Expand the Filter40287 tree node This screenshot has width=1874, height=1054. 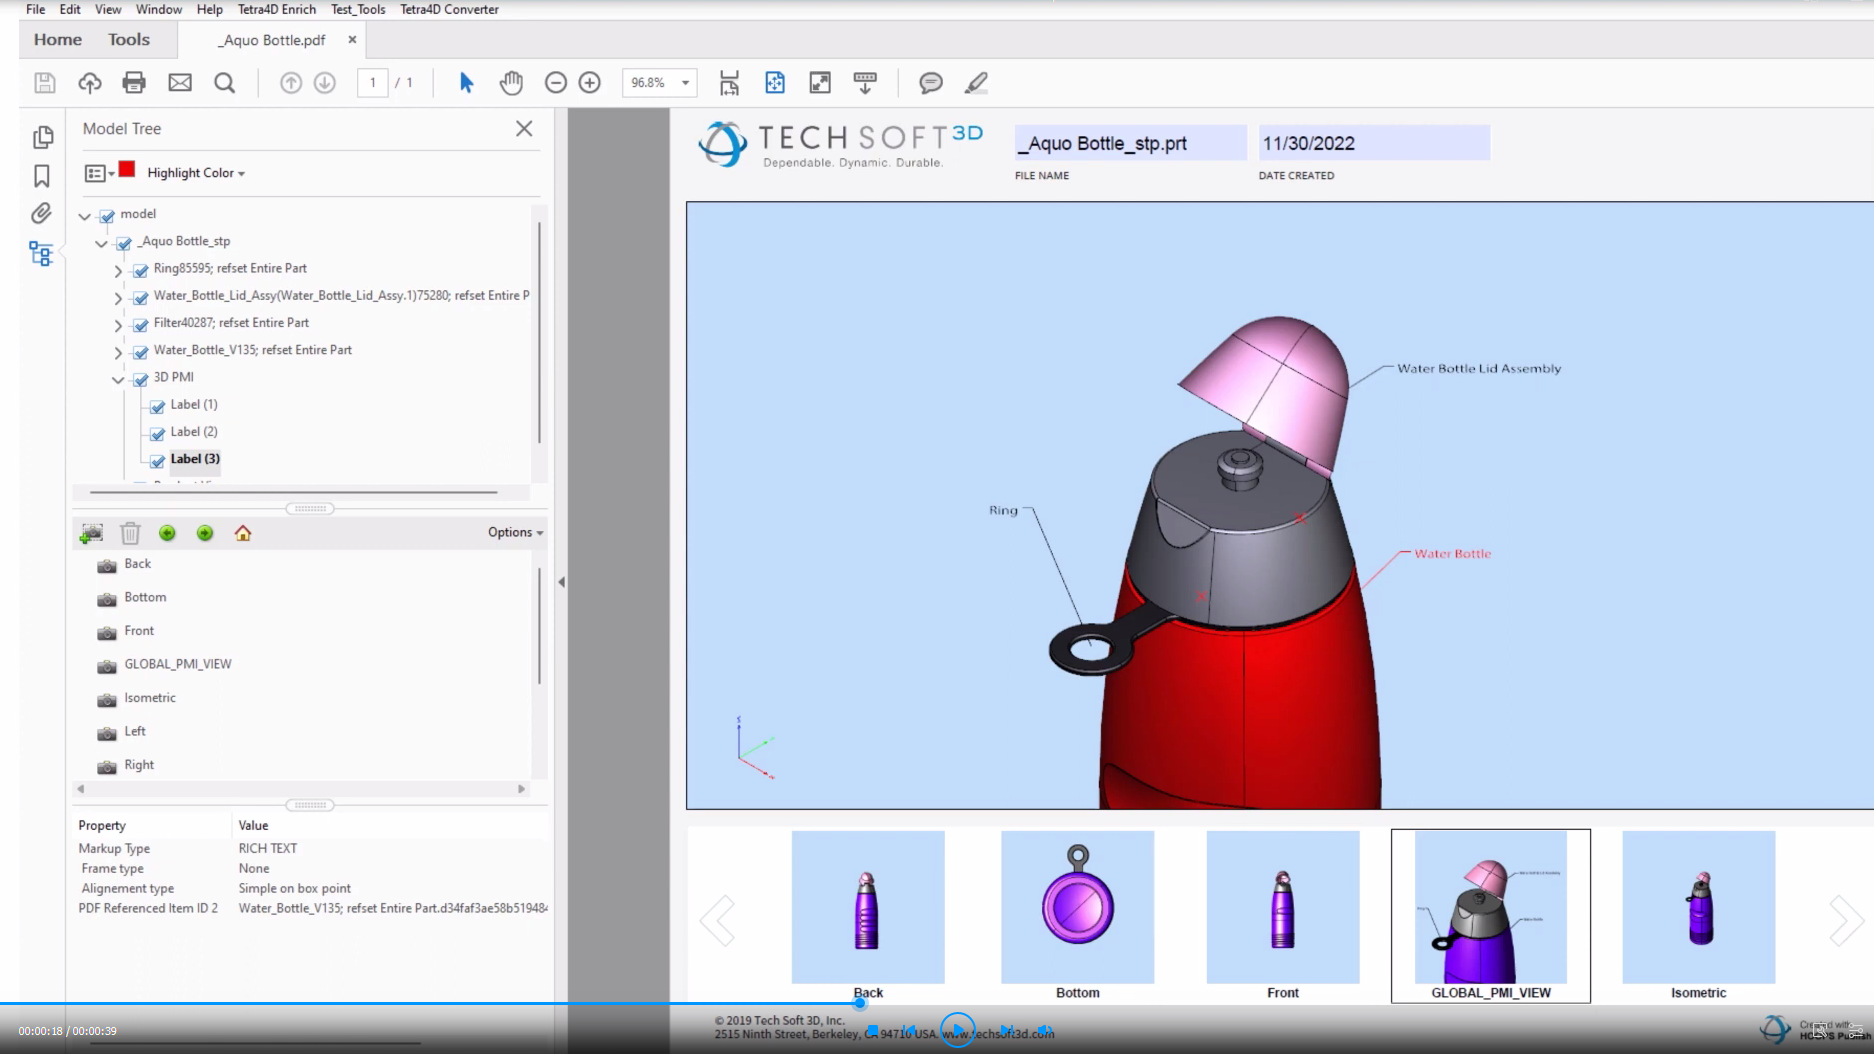pyautogui.click(x=118, y=324)
